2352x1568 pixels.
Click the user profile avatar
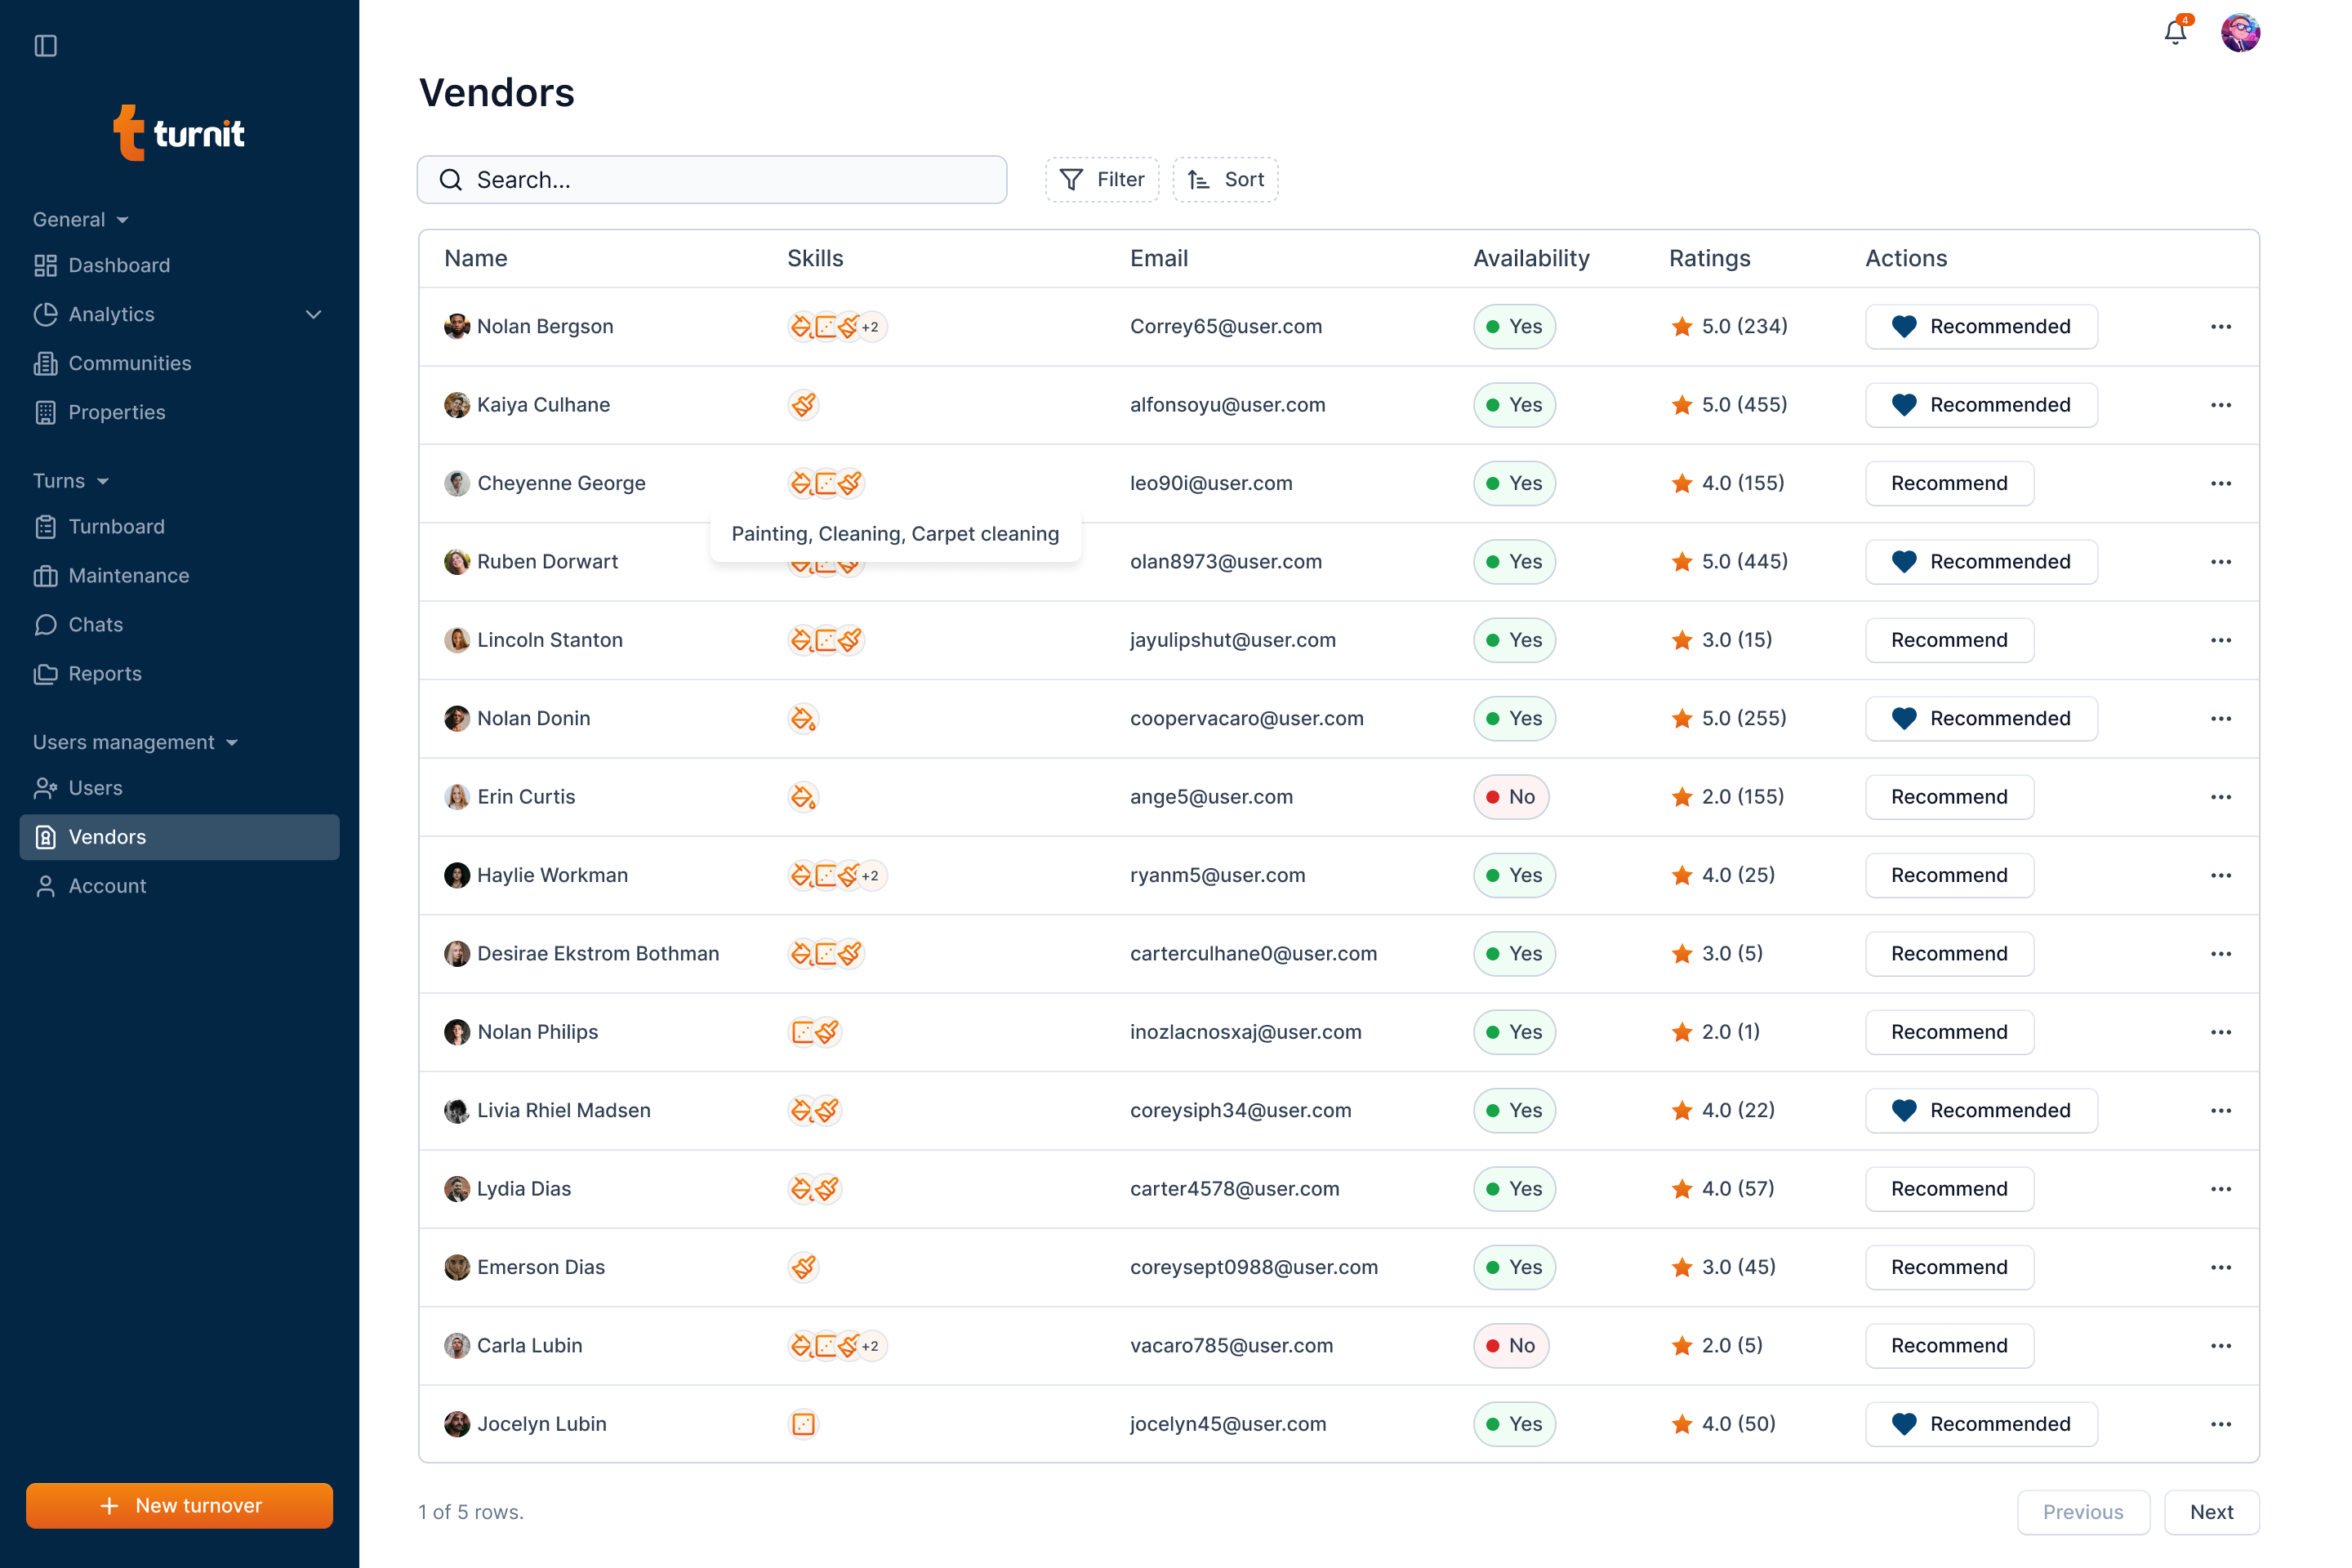tap(2240, 33)
